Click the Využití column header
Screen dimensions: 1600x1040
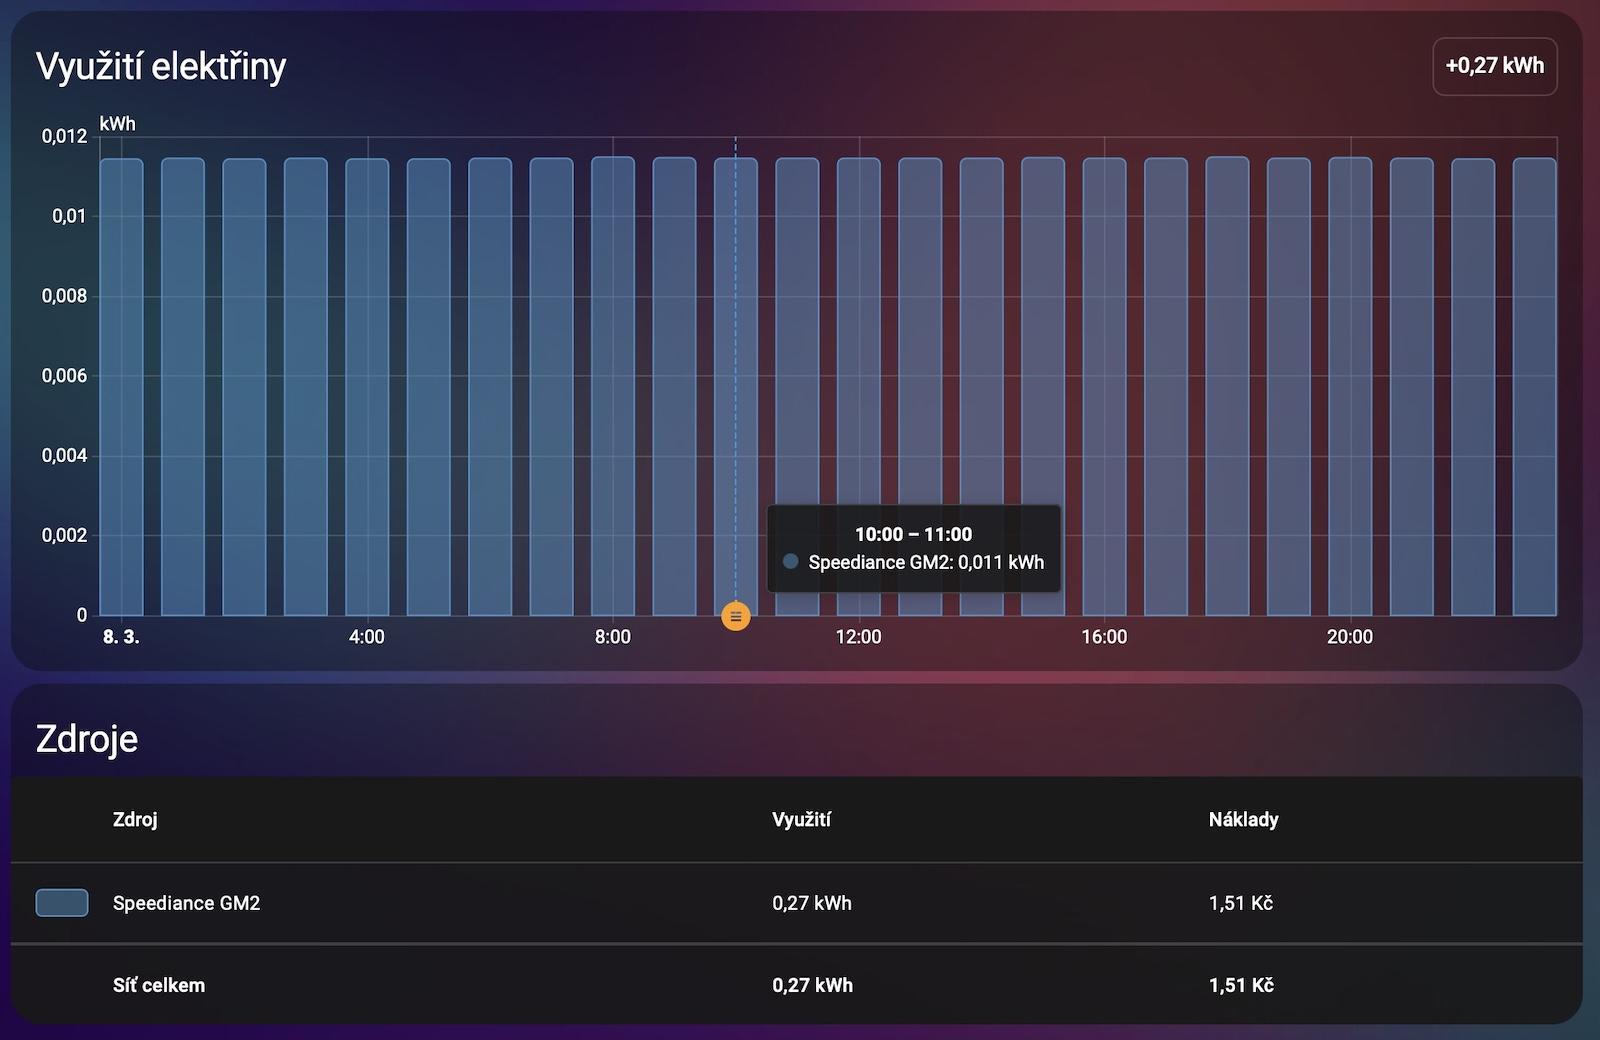[801, 819]
